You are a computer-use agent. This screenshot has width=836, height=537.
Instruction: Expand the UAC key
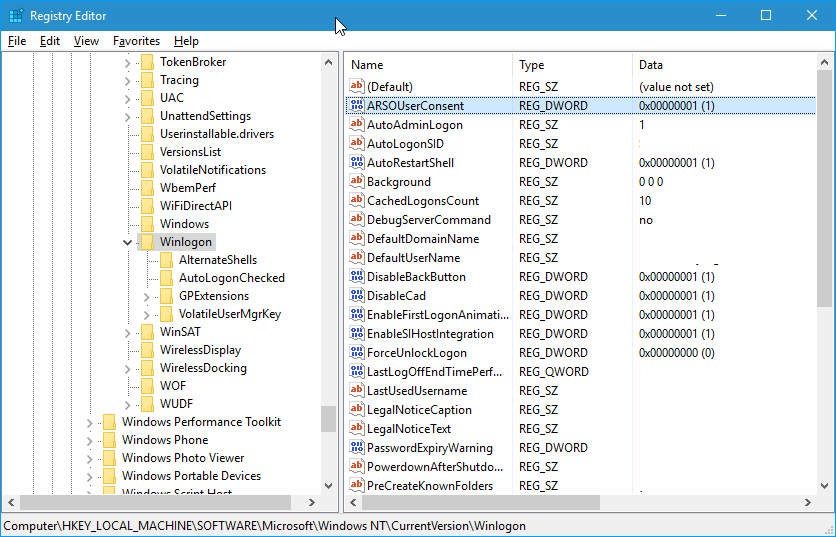click(x=127, y=99)
